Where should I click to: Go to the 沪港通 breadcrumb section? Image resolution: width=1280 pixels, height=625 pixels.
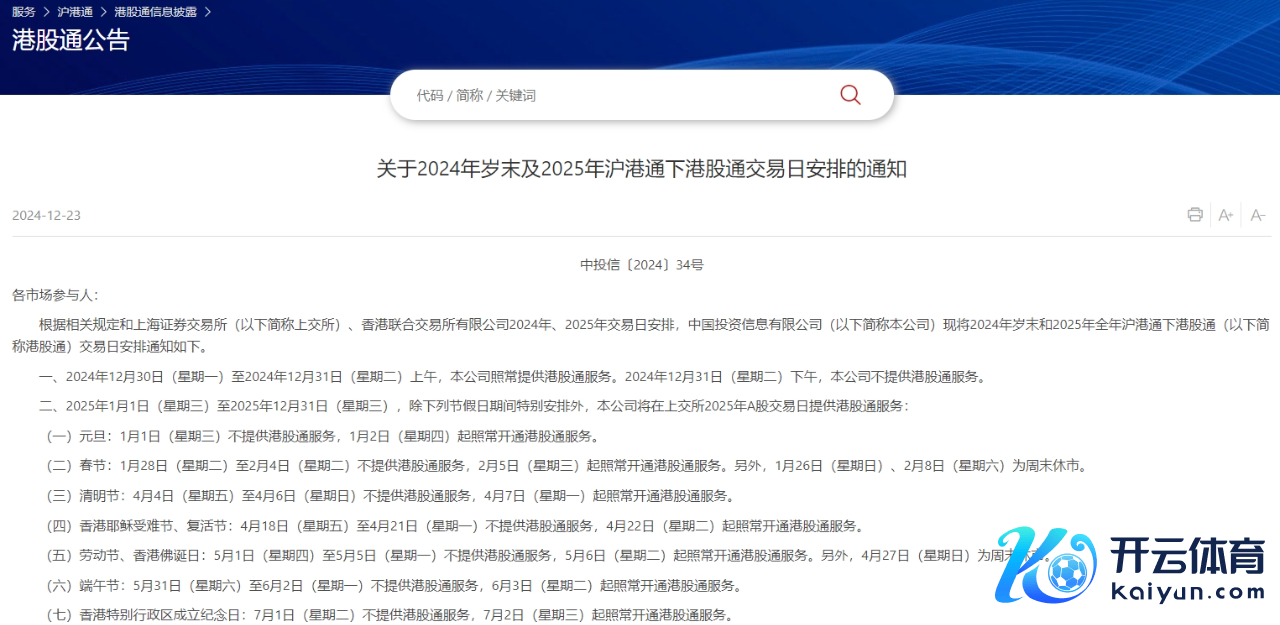(75, 12)
